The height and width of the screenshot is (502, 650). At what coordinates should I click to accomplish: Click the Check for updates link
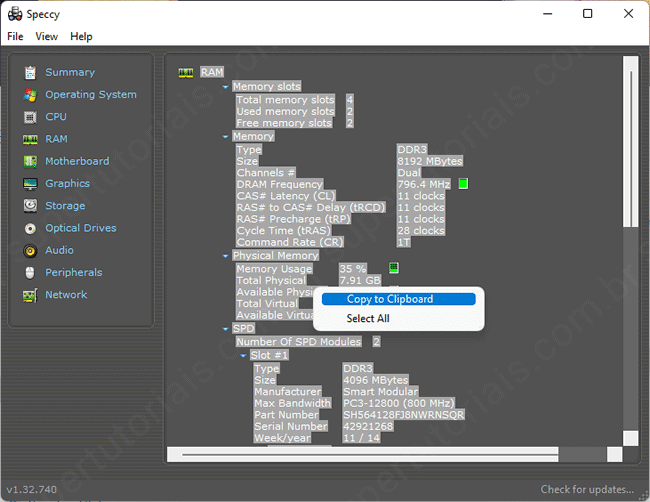[x=587, y=490]
